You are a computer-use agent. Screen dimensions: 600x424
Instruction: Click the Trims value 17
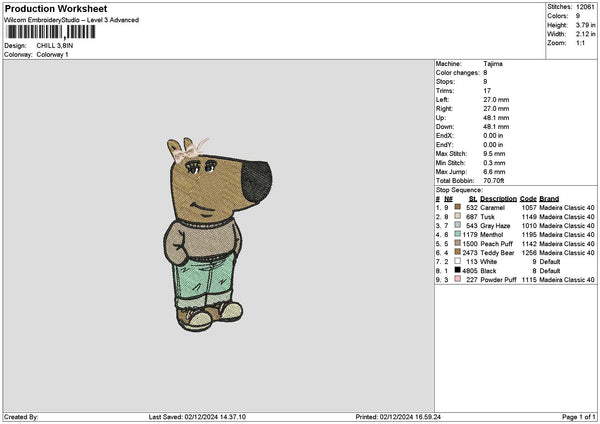(x=487, y=91)
